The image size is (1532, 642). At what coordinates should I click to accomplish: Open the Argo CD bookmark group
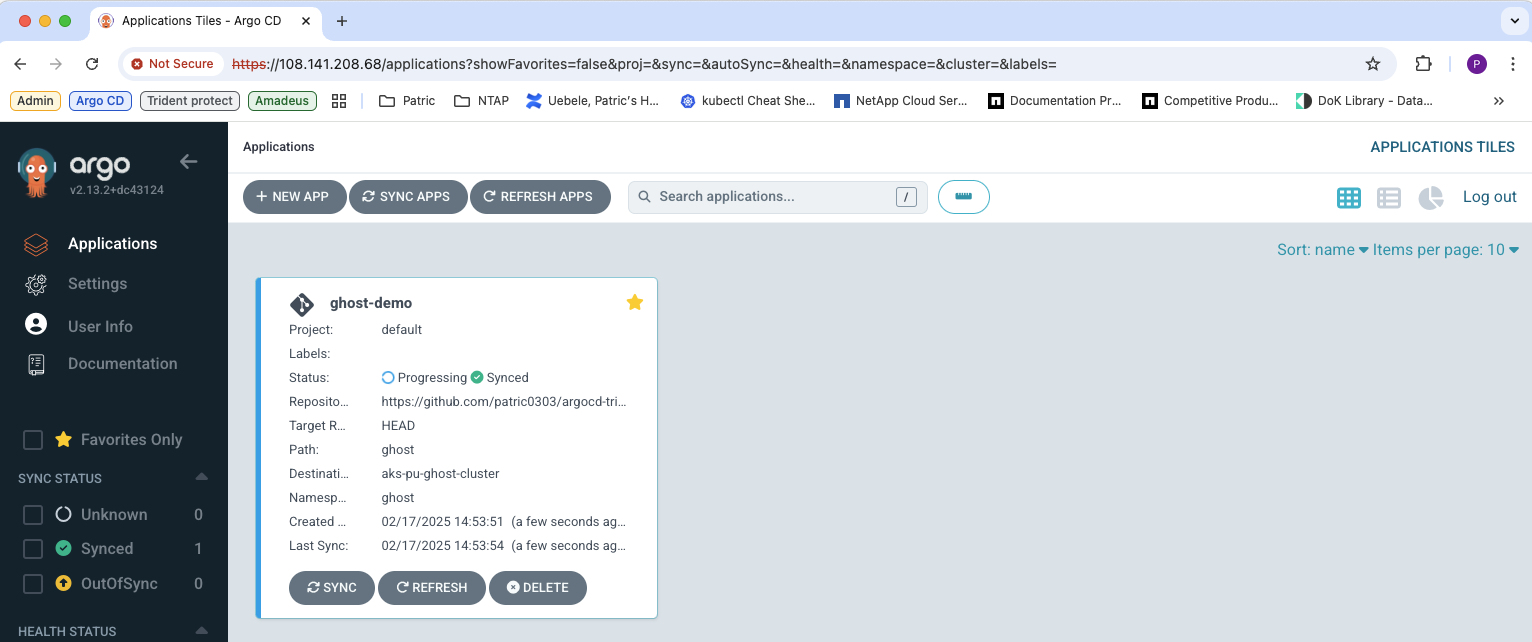100,101
